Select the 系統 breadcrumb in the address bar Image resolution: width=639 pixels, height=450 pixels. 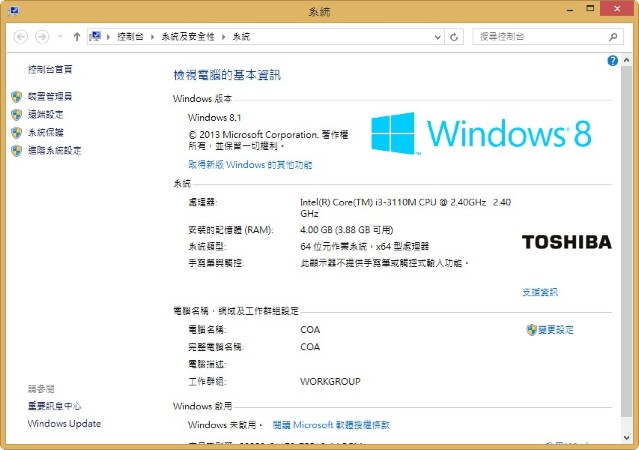click(x=241, y=37)
